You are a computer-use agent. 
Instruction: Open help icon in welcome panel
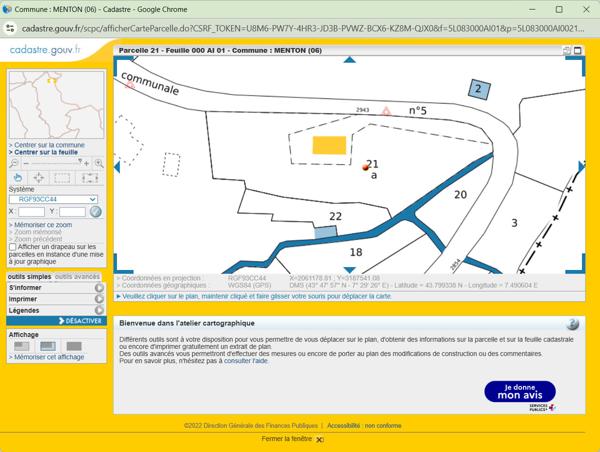573,324
